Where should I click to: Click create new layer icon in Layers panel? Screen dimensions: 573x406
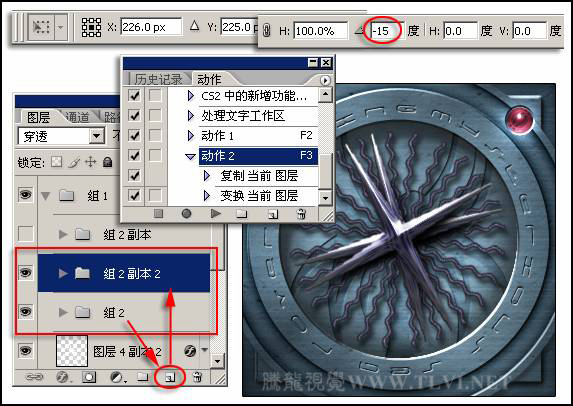[170, 377]
